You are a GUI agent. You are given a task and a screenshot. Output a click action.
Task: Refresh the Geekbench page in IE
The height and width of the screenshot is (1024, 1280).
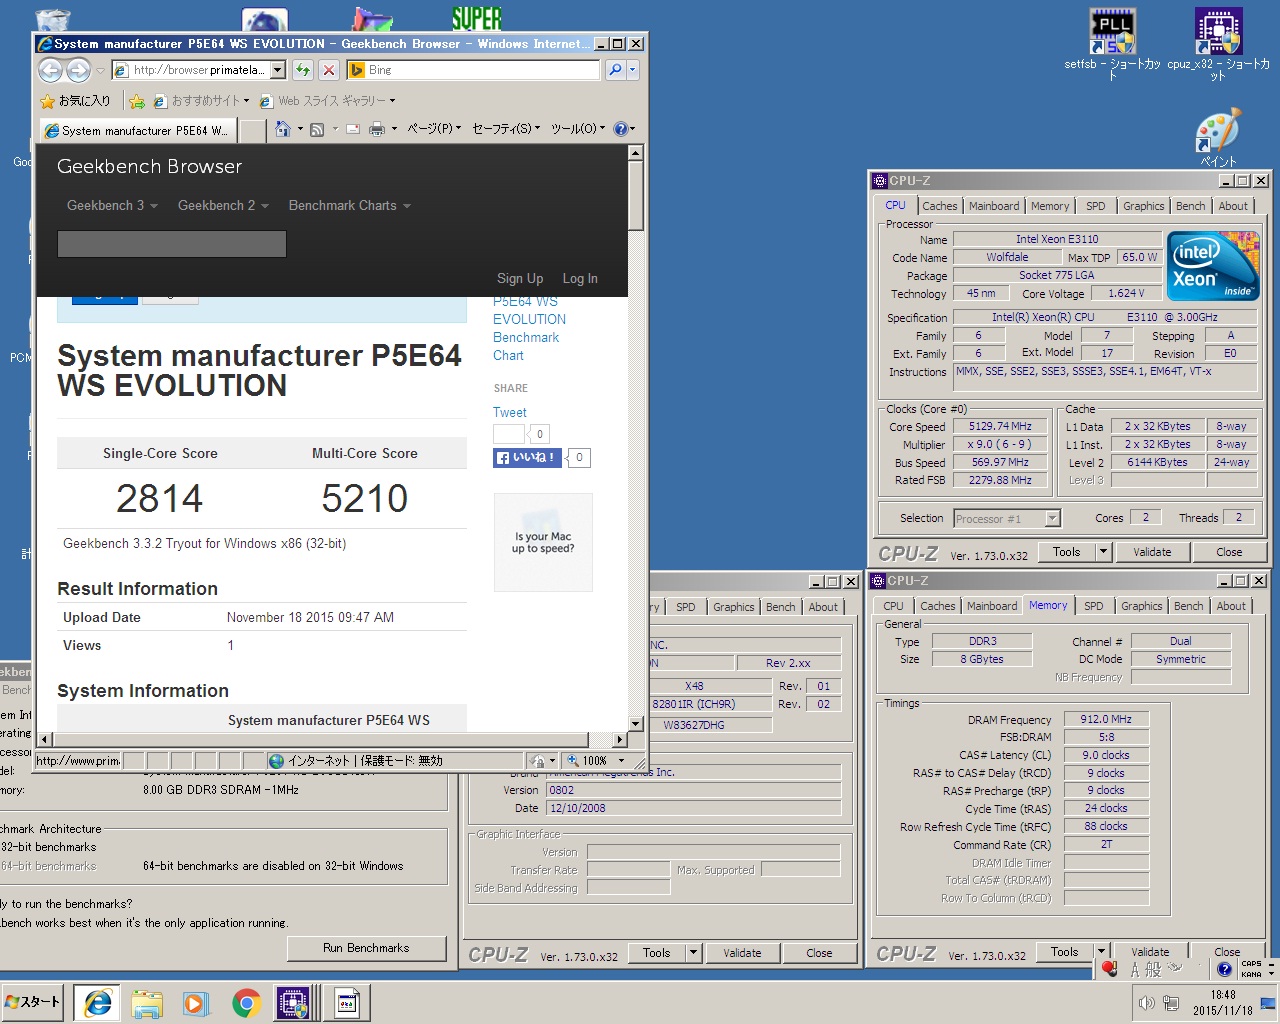(x=302, y=70)
